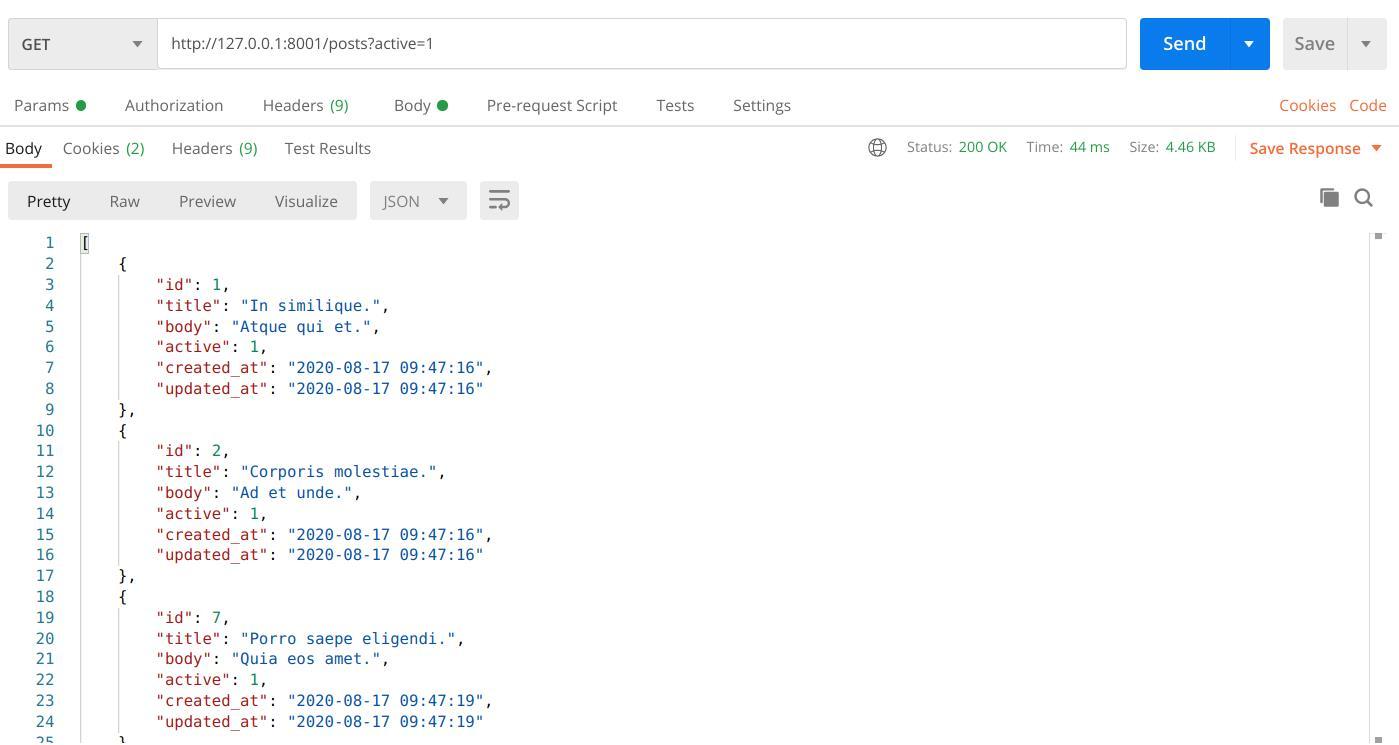Image resolution: width=1399 pixels, height=745 pixels.
Task: Open the request Settings tab
Action: 762,105
